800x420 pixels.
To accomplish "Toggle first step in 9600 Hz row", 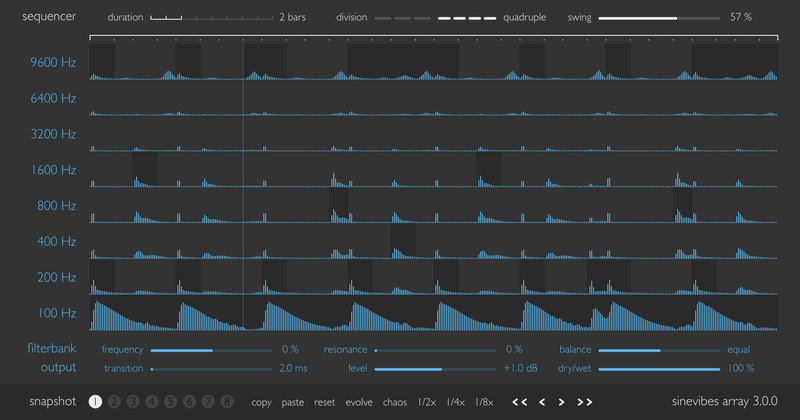I will [x=102, y=62].
